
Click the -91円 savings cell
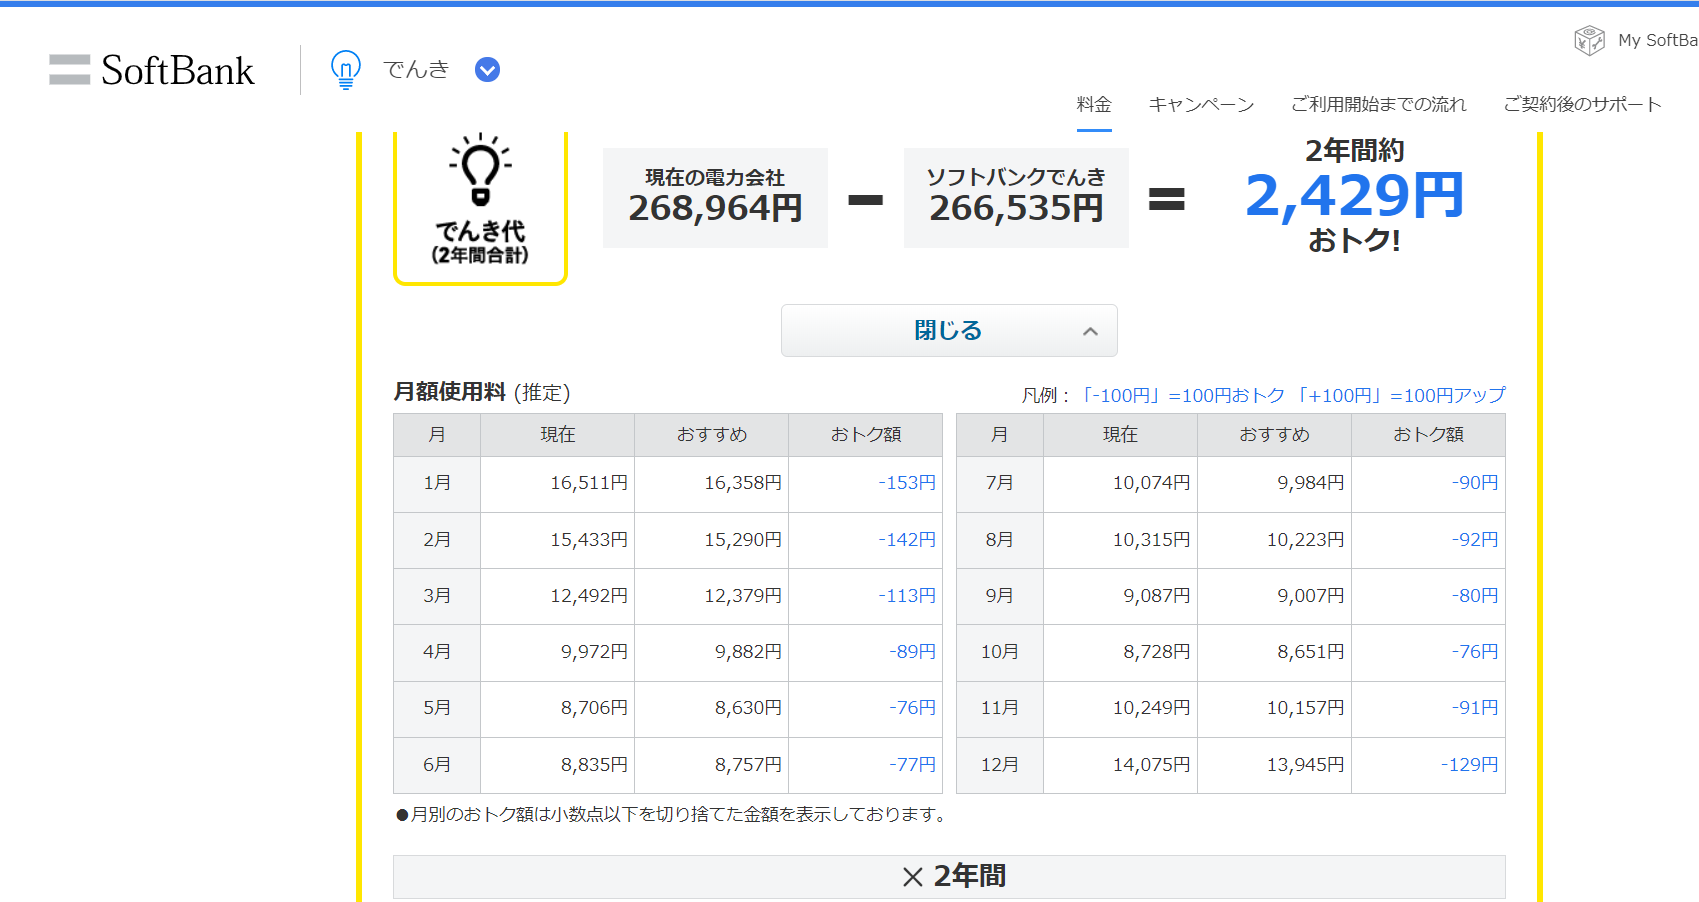[1428, 708]
